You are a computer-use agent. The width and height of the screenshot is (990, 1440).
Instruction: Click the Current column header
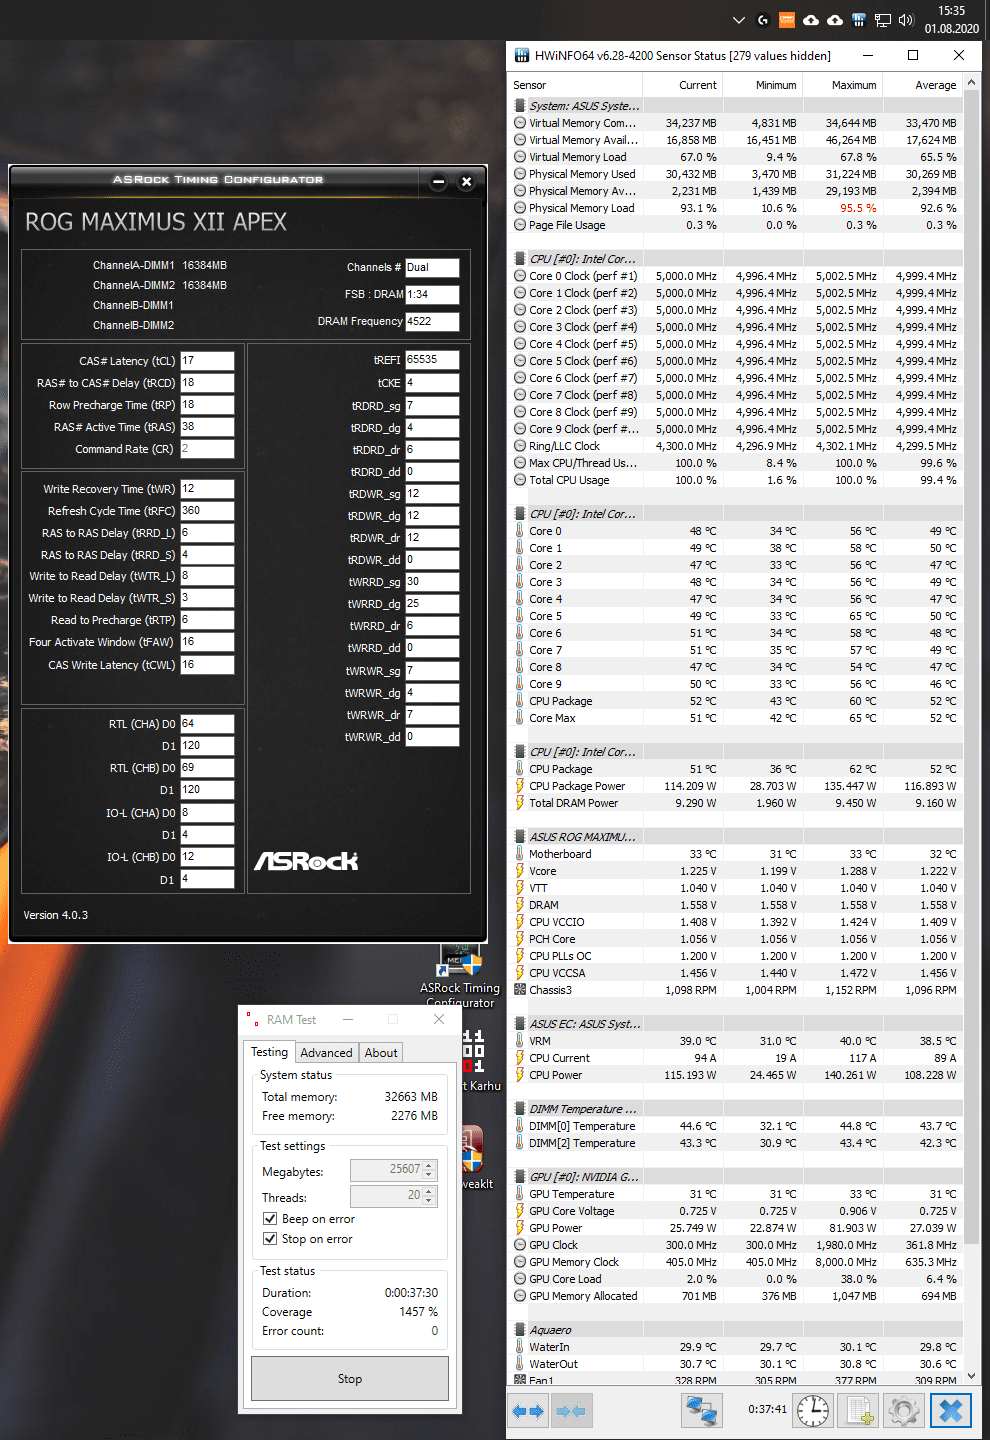(x=683, y=85)
